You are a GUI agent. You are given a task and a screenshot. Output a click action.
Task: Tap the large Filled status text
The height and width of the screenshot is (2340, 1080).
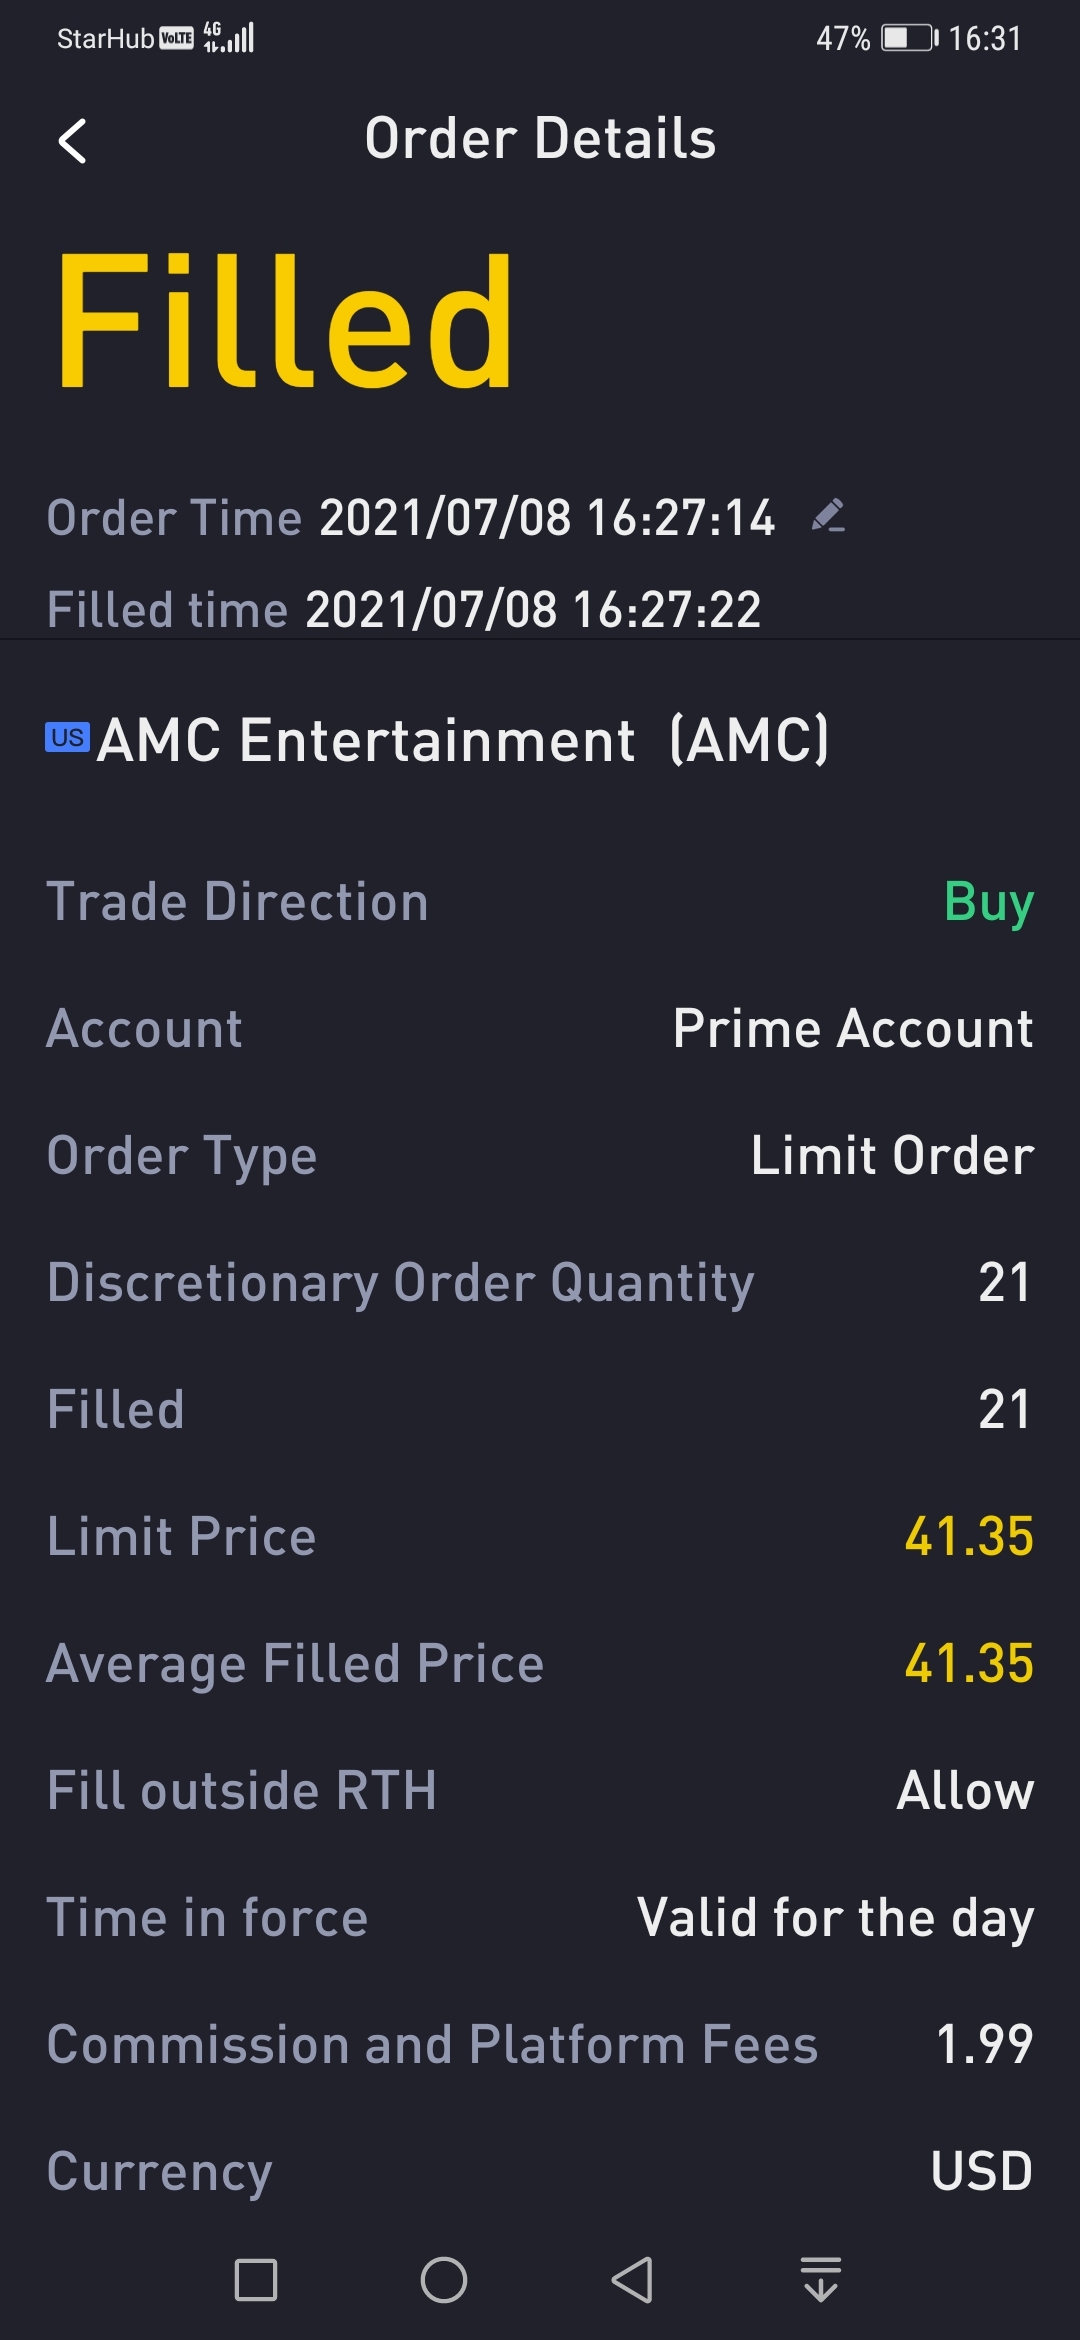[x=285, y=320]
